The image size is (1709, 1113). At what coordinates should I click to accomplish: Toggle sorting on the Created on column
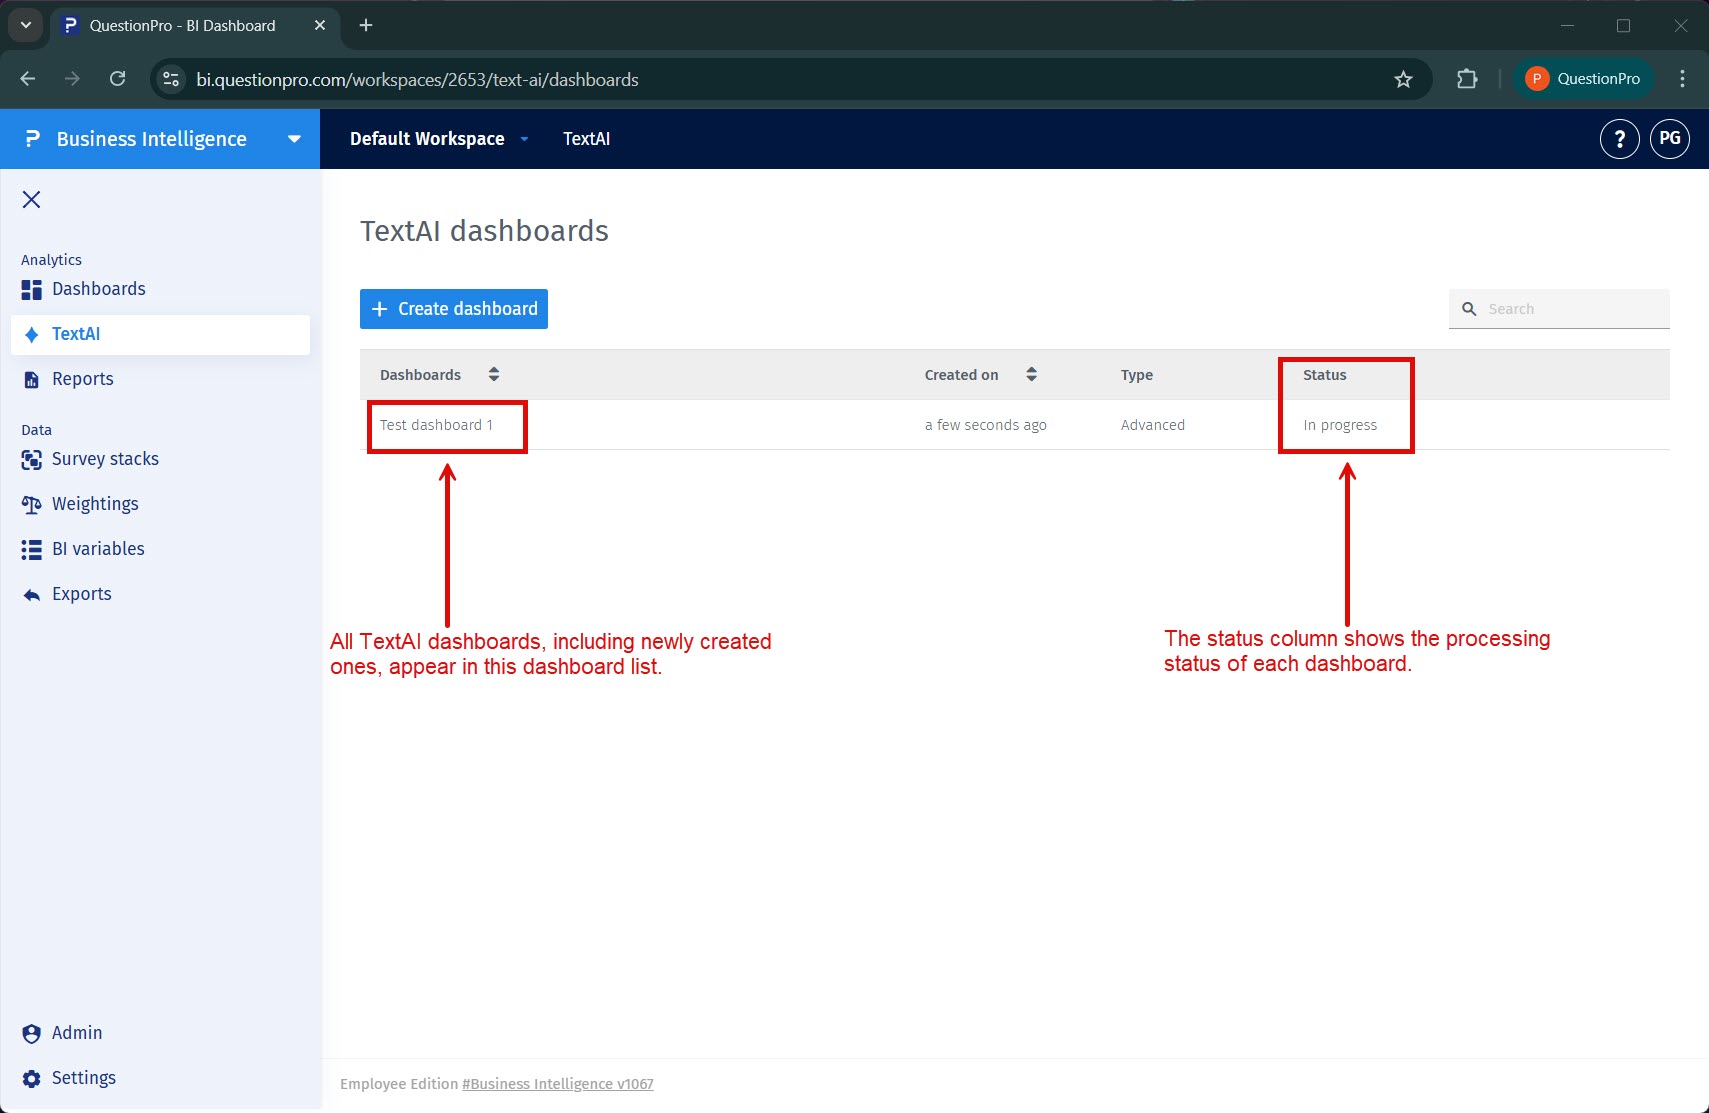pos(1032,374)
